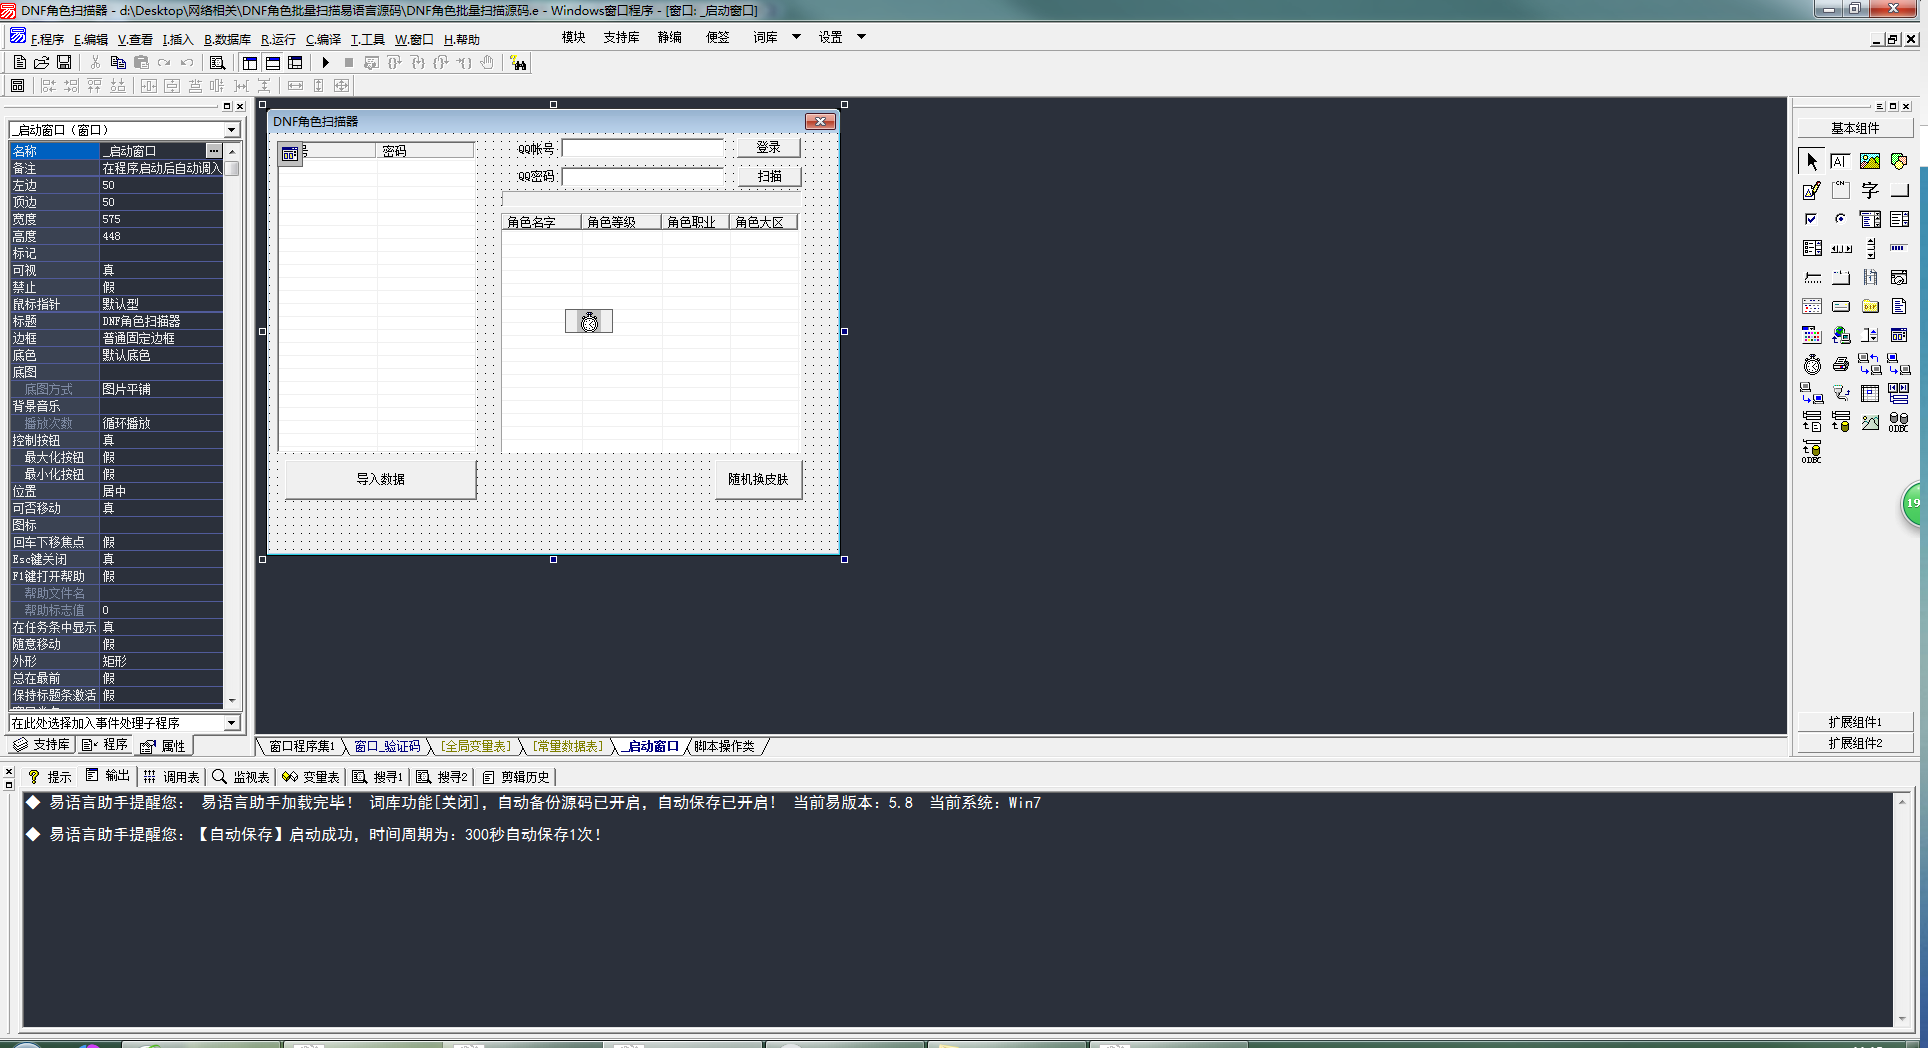Click the 外形 property value 矩形
This screenshot has height=1048, width=1928.
[x=161, y=661]
